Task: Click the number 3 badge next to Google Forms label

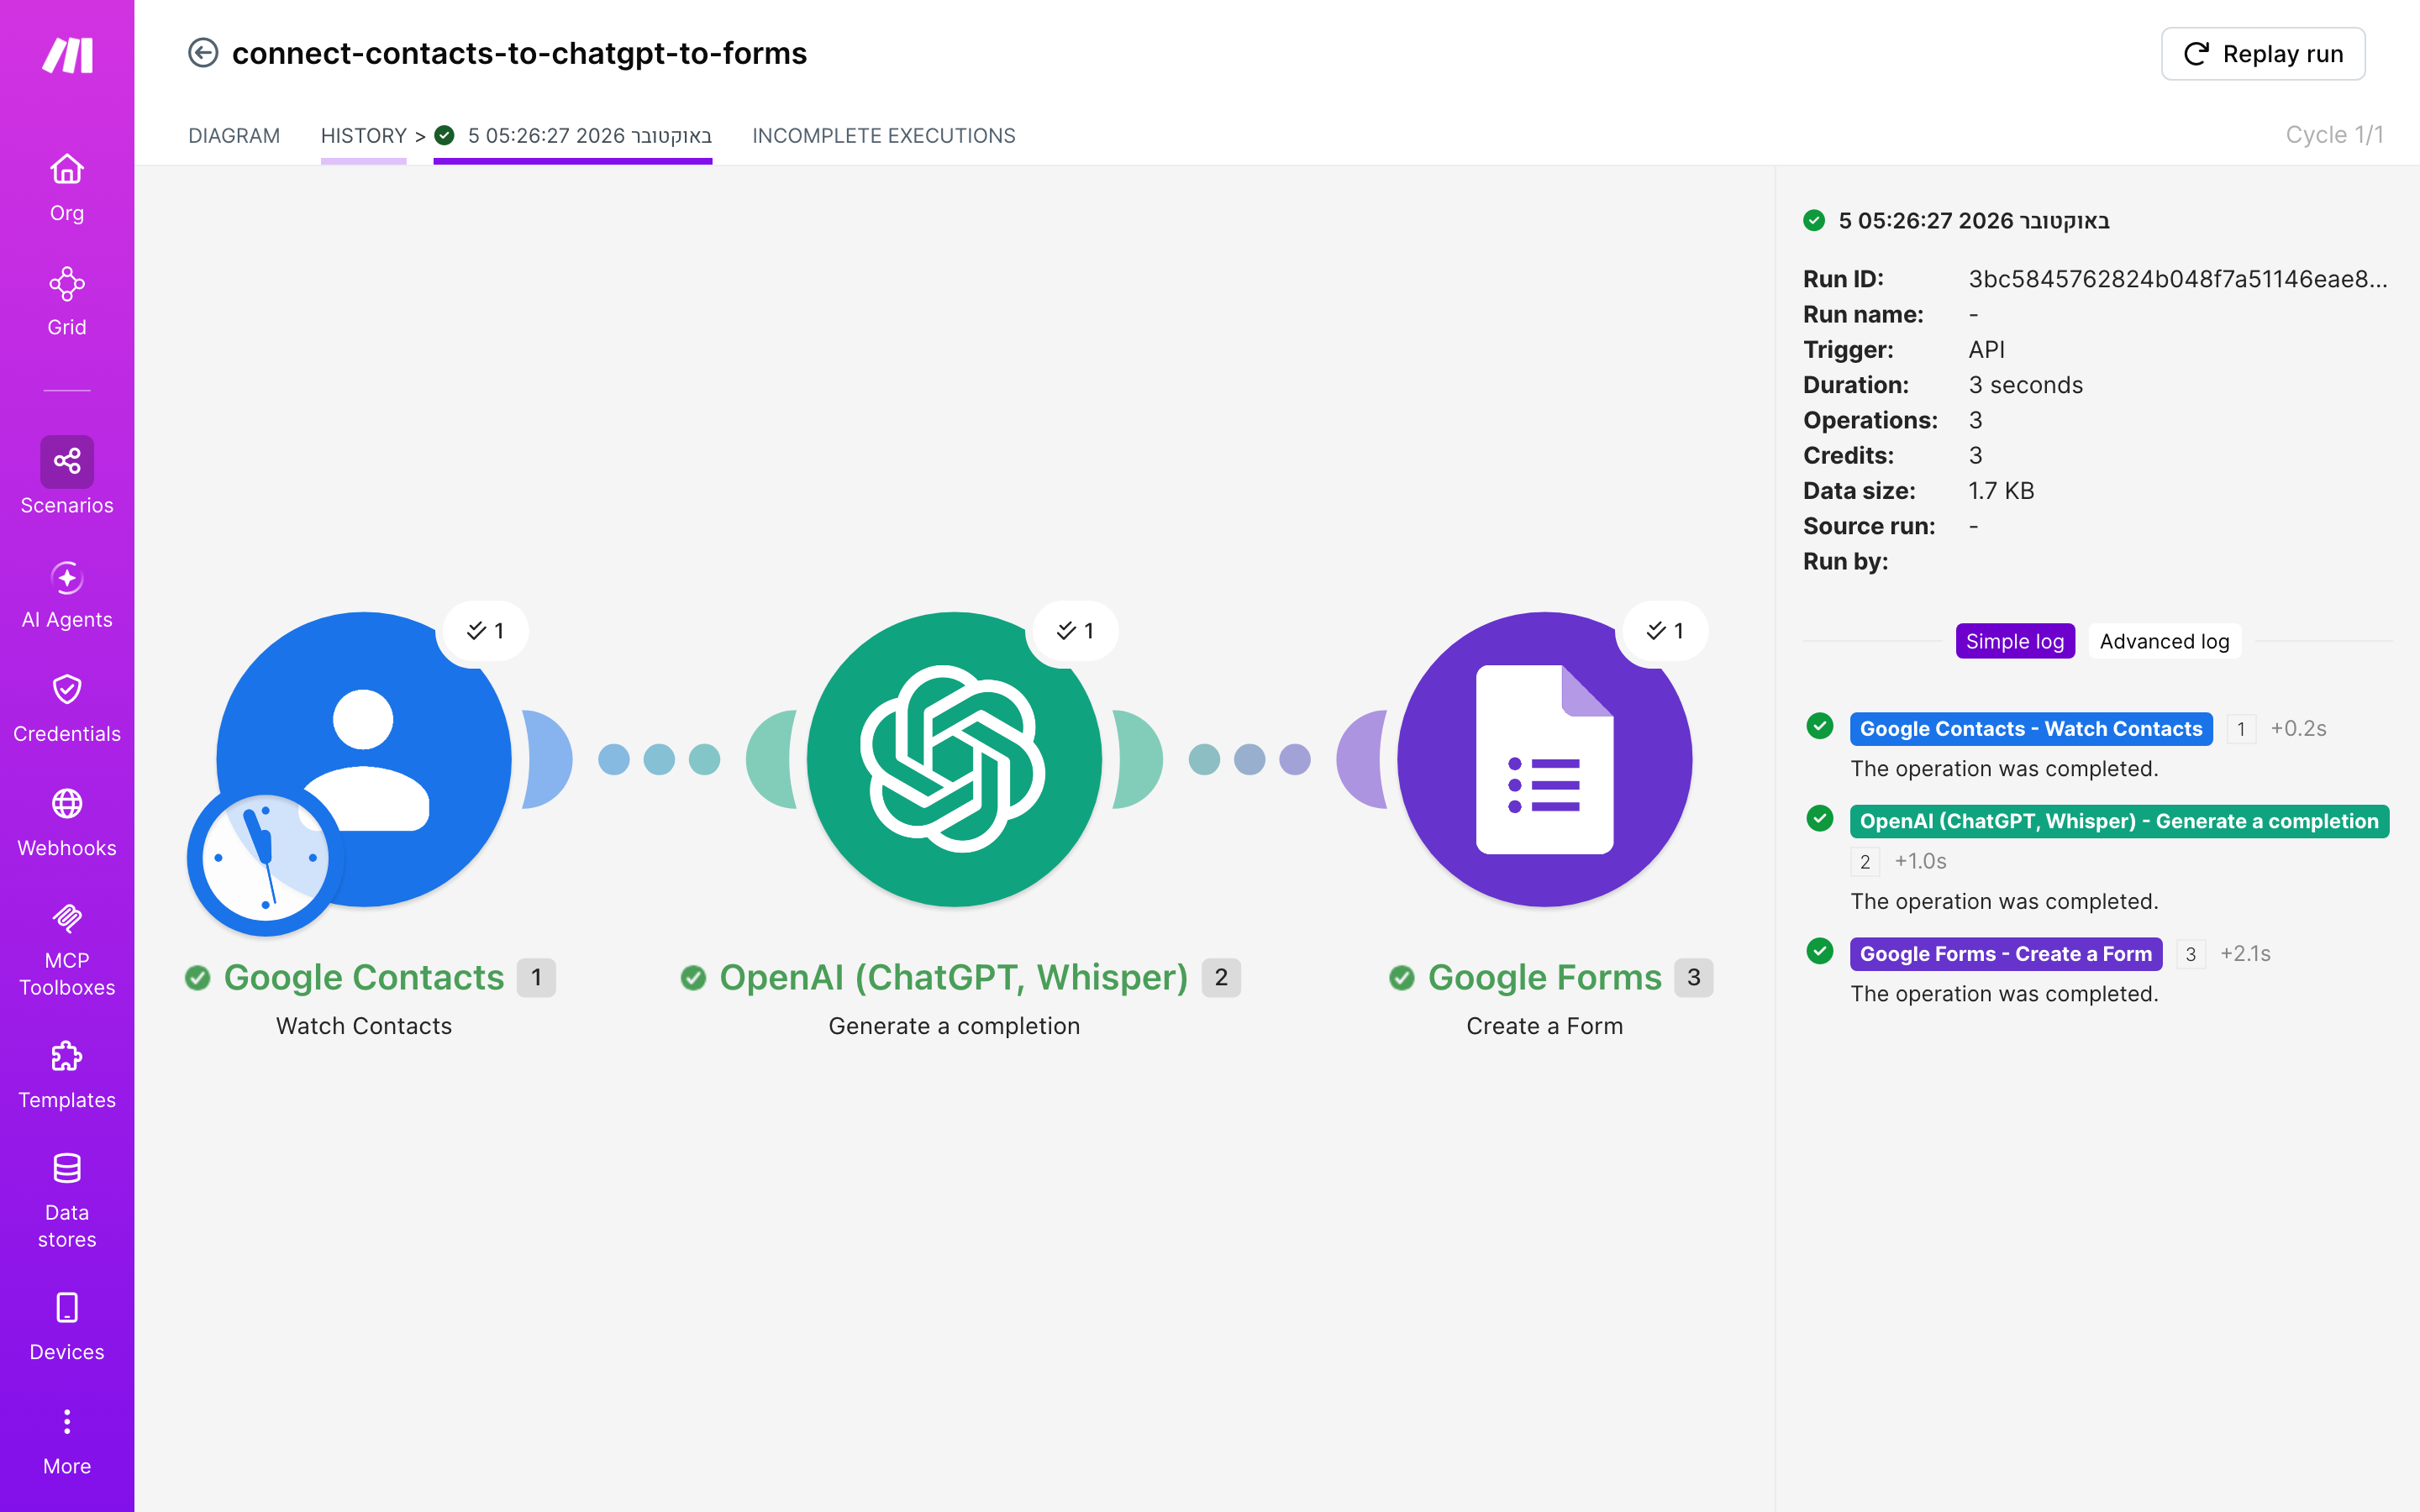Action: point(1693,977)
